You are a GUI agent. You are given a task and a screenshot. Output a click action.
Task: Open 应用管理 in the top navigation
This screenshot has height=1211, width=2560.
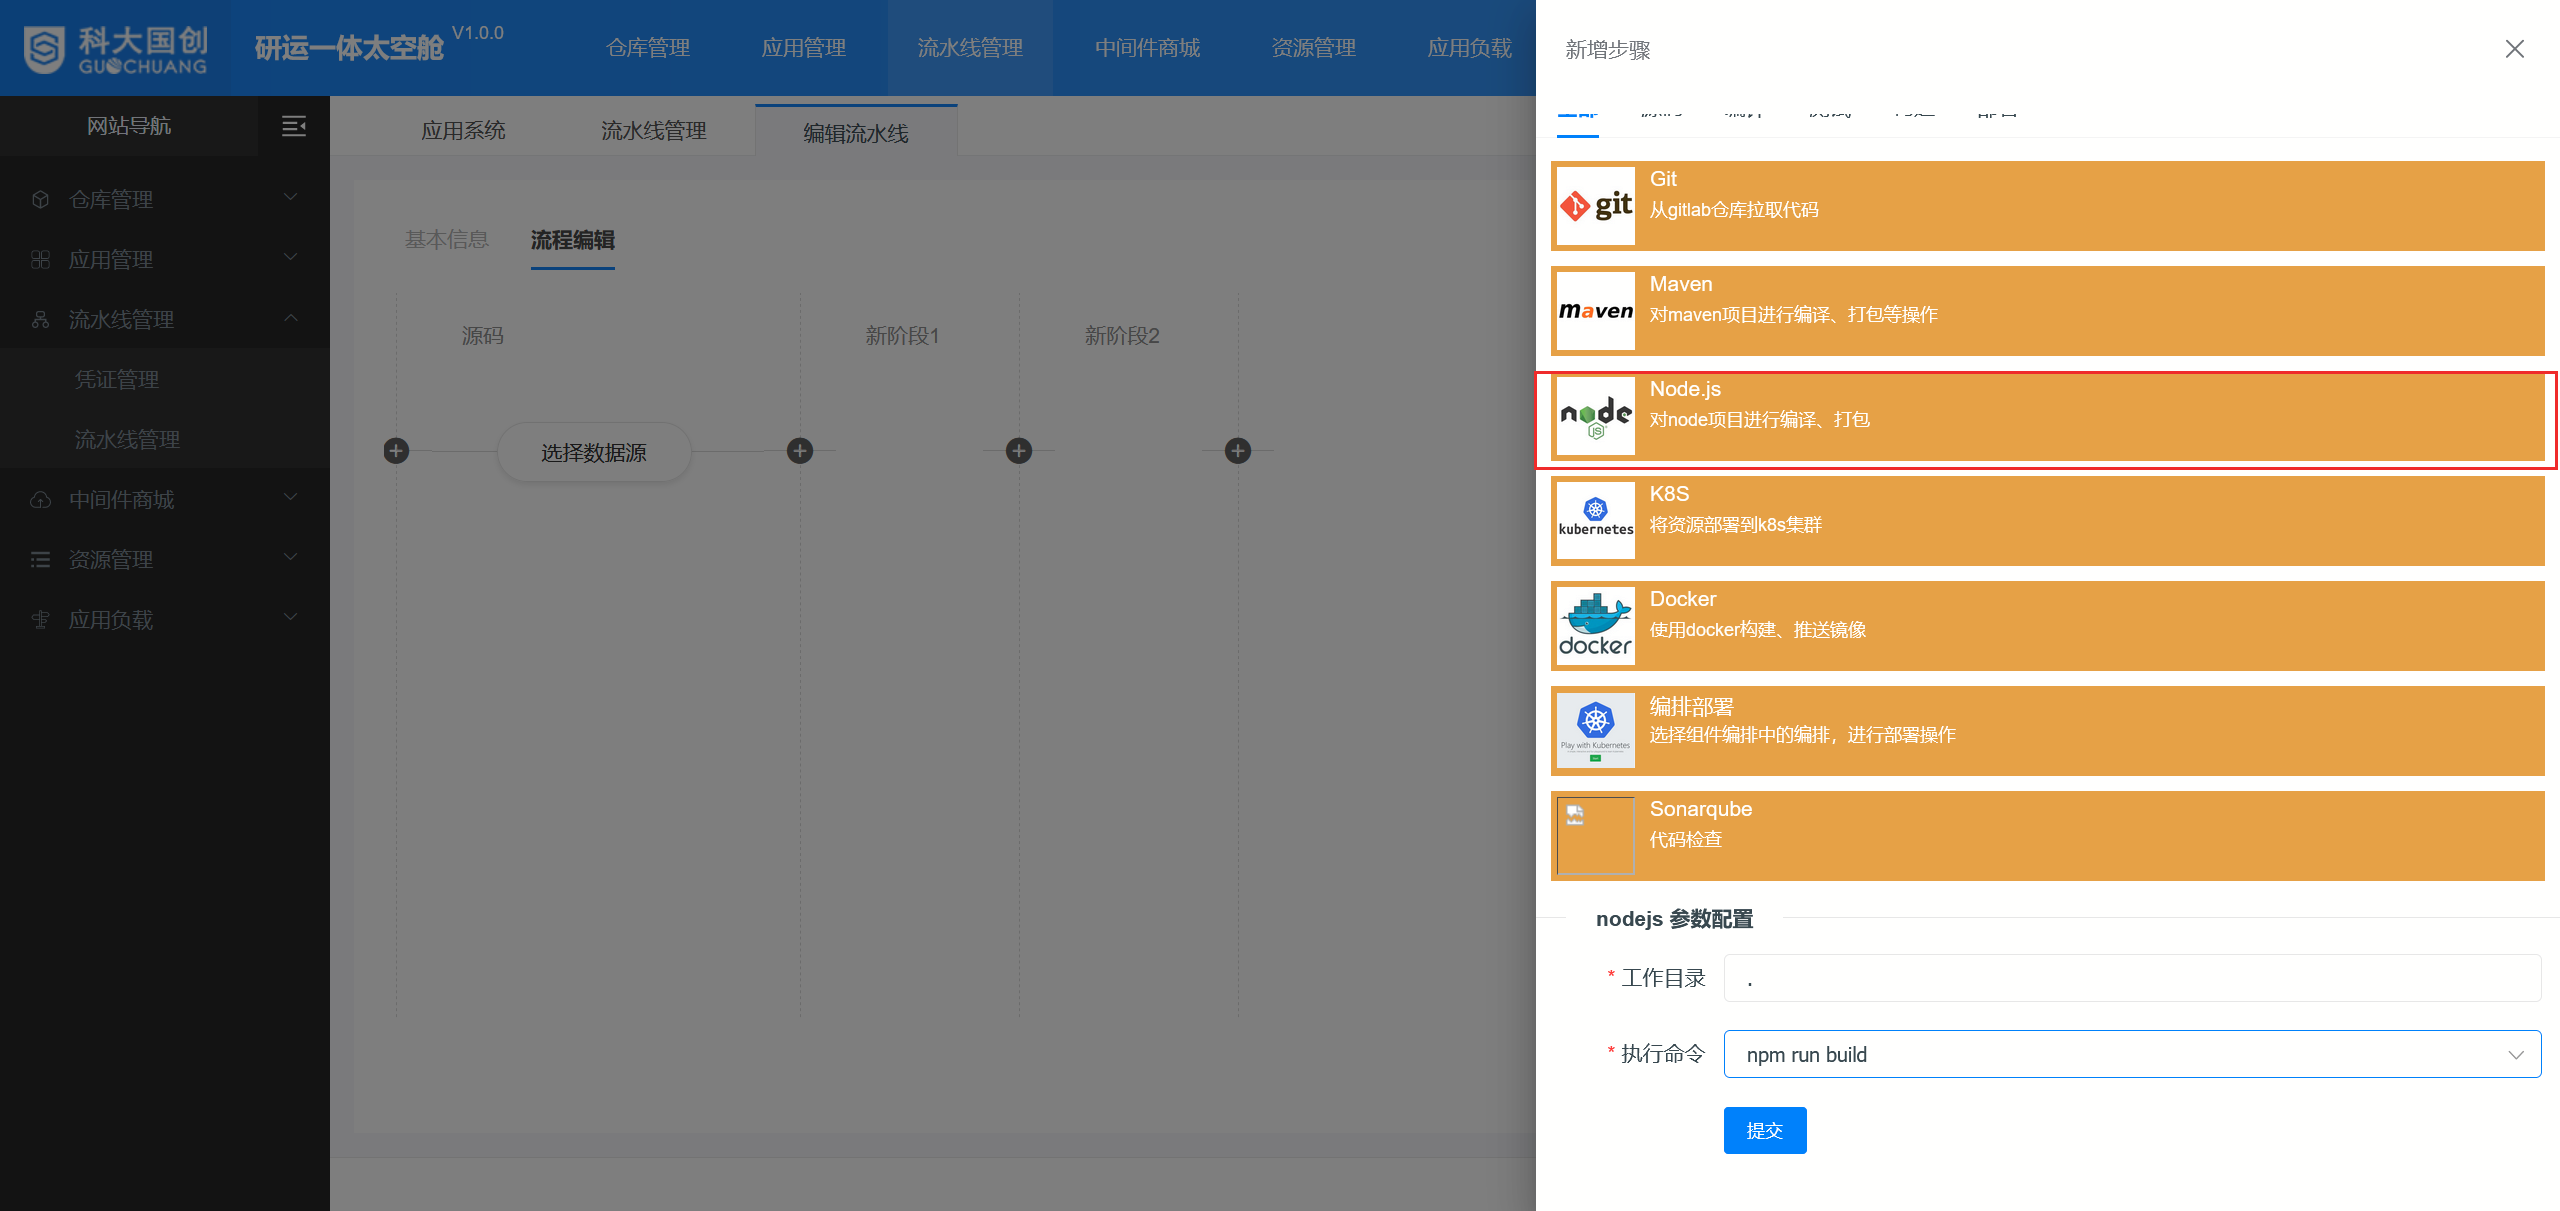pos(804,48)
